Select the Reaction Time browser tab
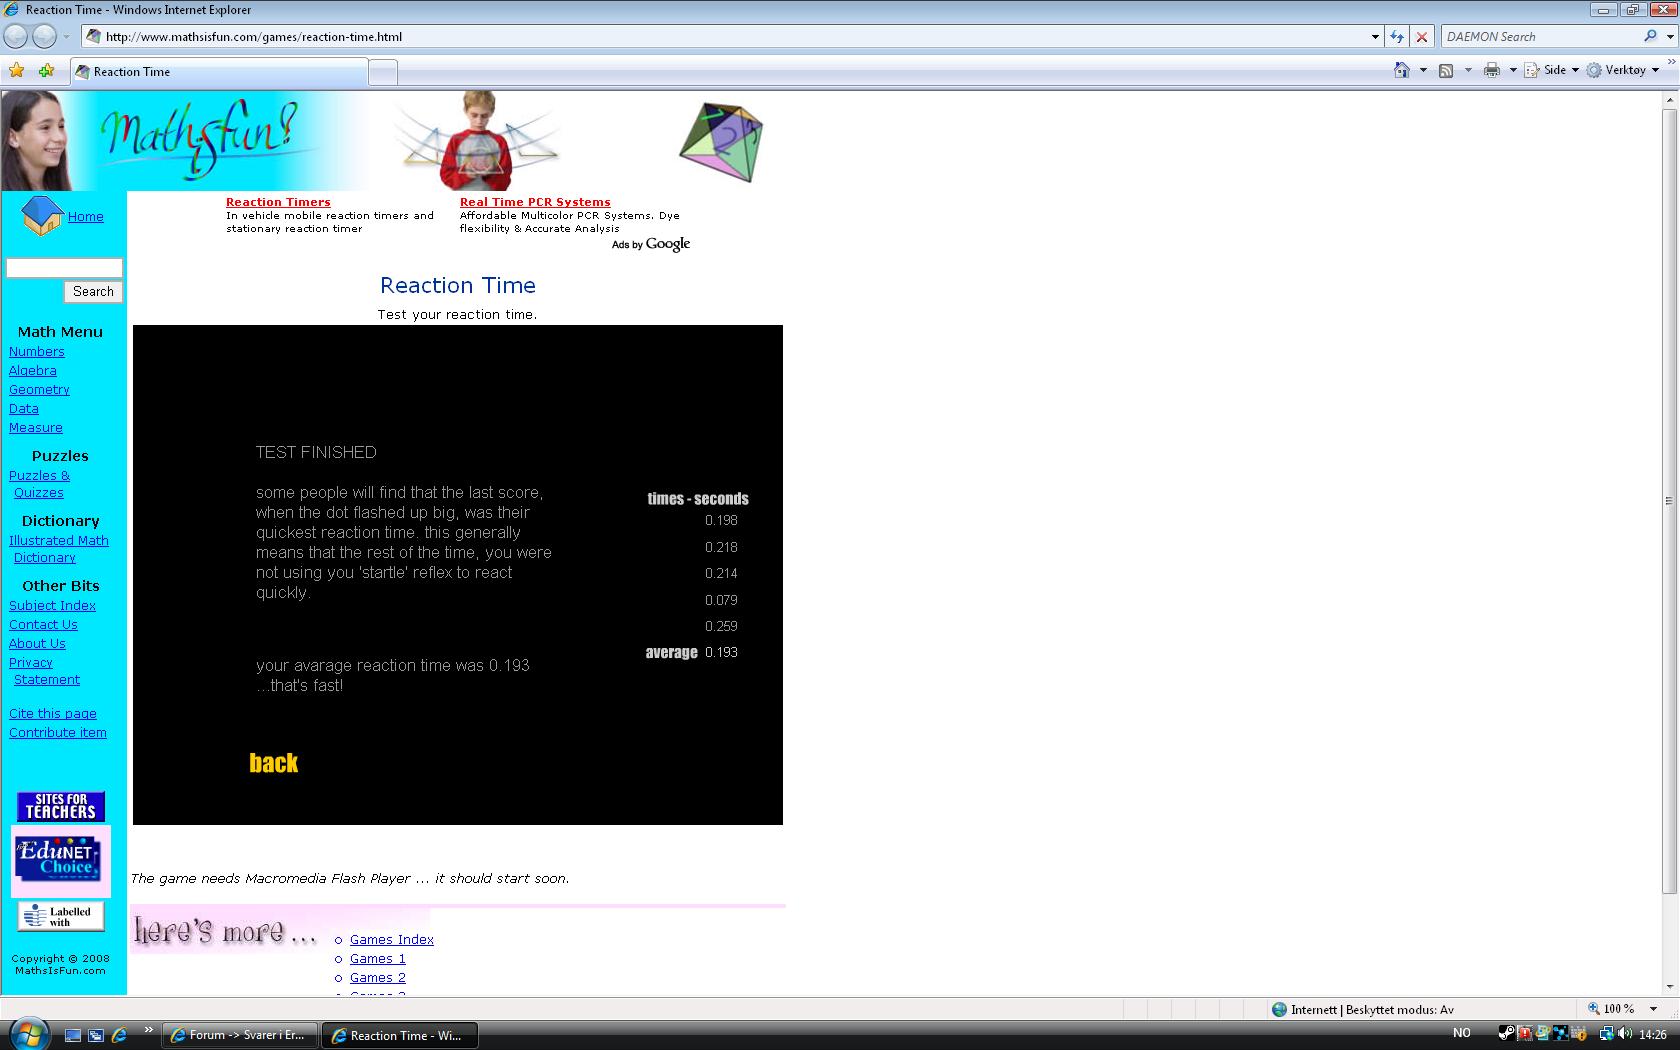This screenshot has height=1050, width=1680. (x=219, y=72)
